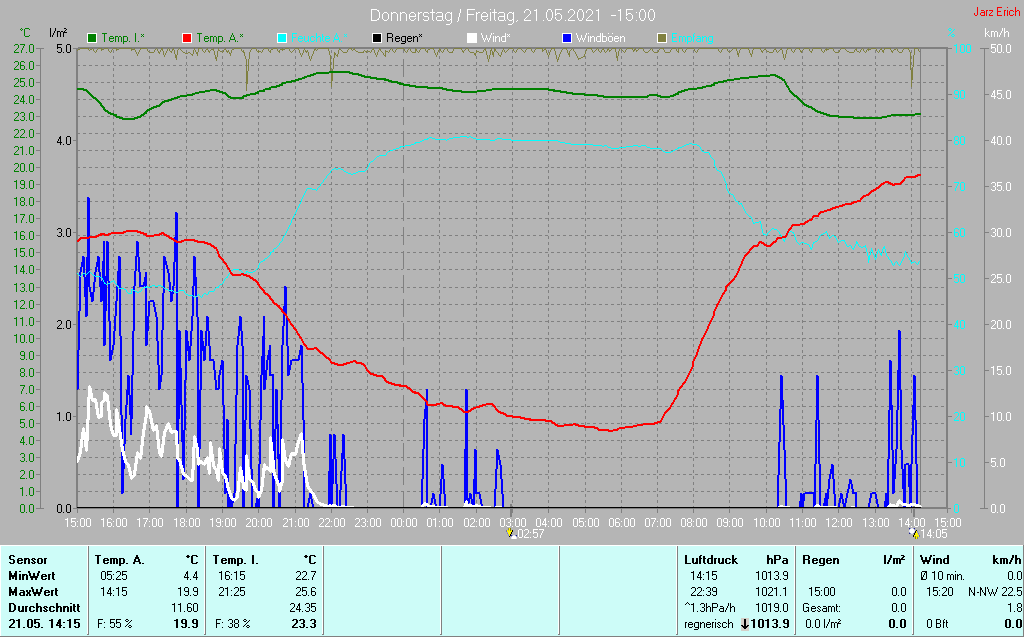This screenshot has height=637, width=1024.
Task: Click the wind average value "1.8"
Action: [1014, 608]
